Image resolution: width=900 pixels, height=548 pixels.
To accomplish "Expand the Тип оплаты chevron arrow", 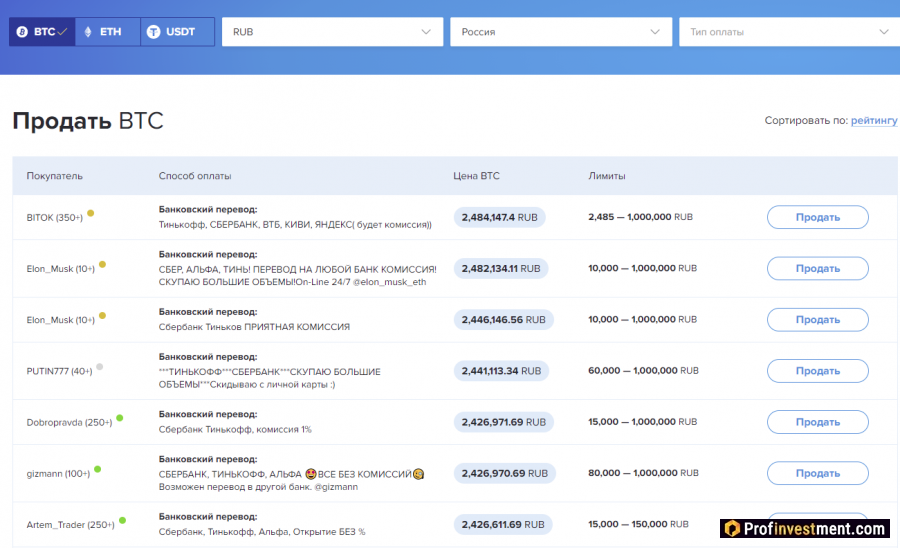I will (x=884, y=32).
